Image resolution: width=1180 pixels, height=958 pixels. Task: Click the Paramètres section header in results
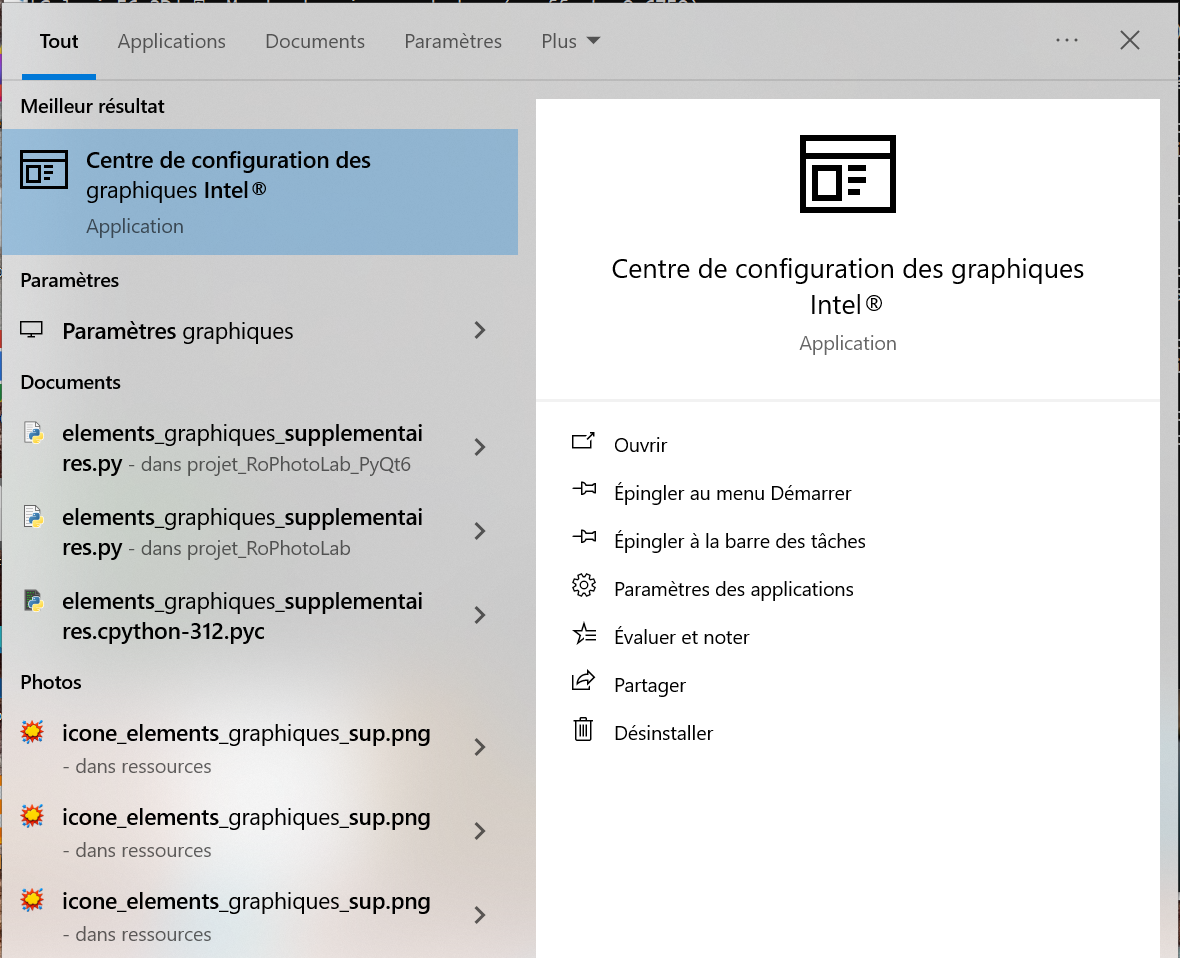click(x=69, y=281)
